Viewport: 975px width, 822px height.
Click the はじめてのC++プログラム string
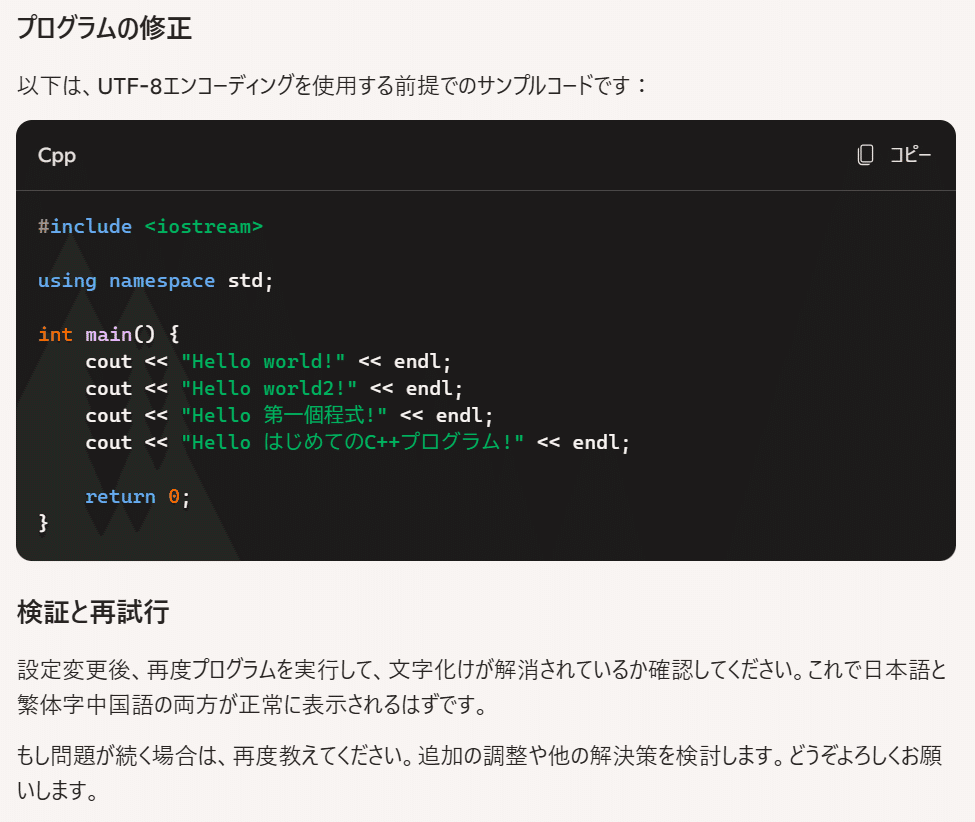(353, 442)
